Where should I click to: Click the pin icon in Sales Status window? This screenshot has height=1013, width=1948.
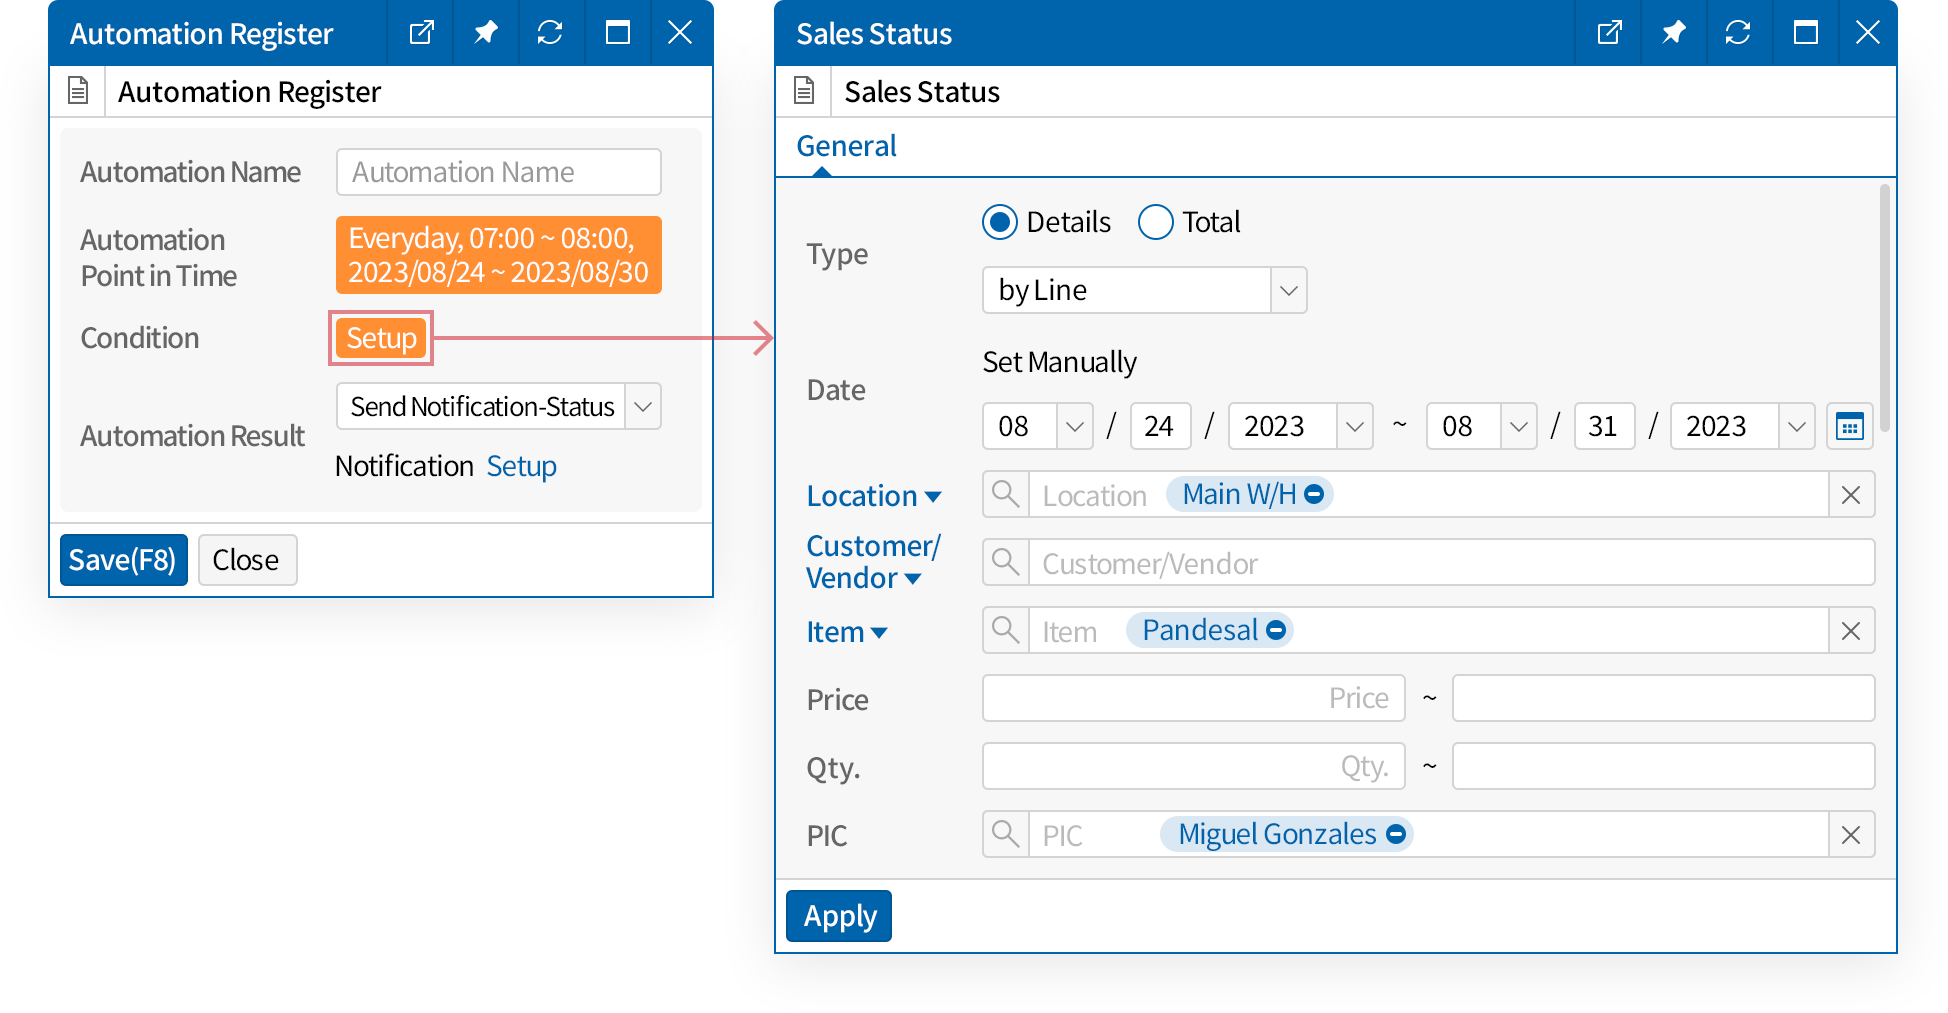tap(1673, 33)
